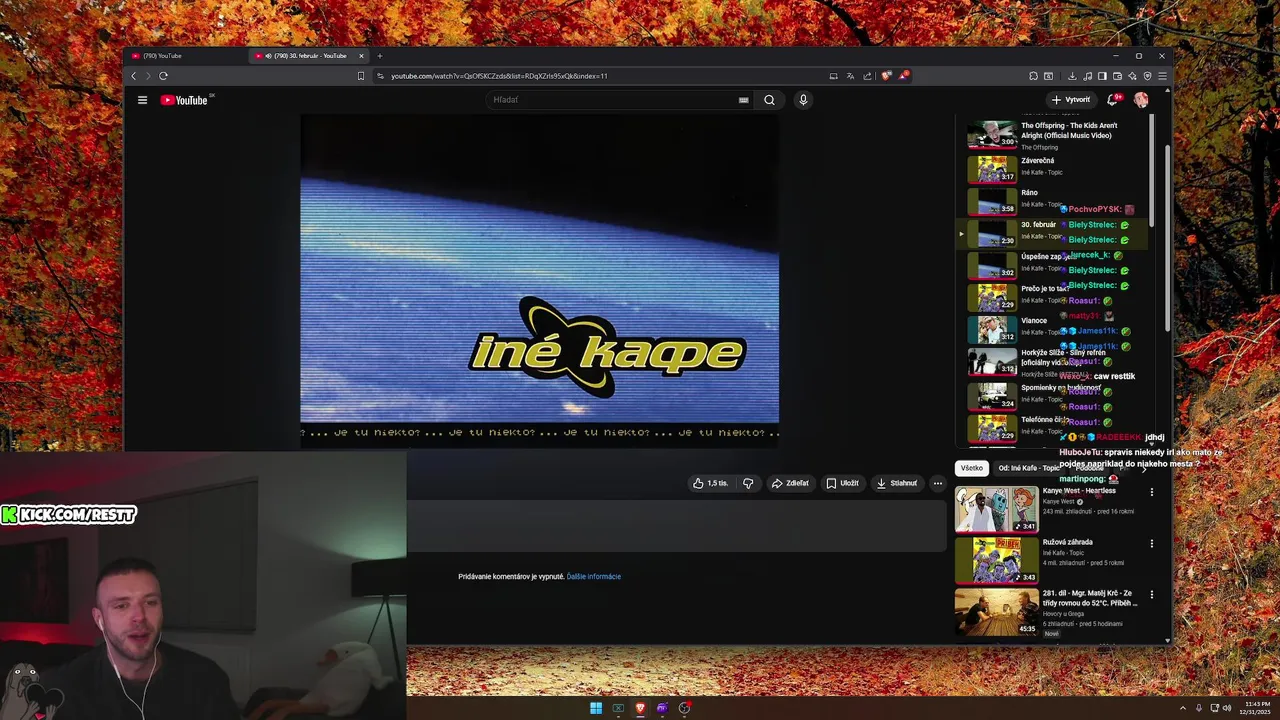Viewport: 1280px width, 720px height.
Task: Open the Brave browser icon in the taskbar
Action: pyautogui.click(x=640, y=708)
